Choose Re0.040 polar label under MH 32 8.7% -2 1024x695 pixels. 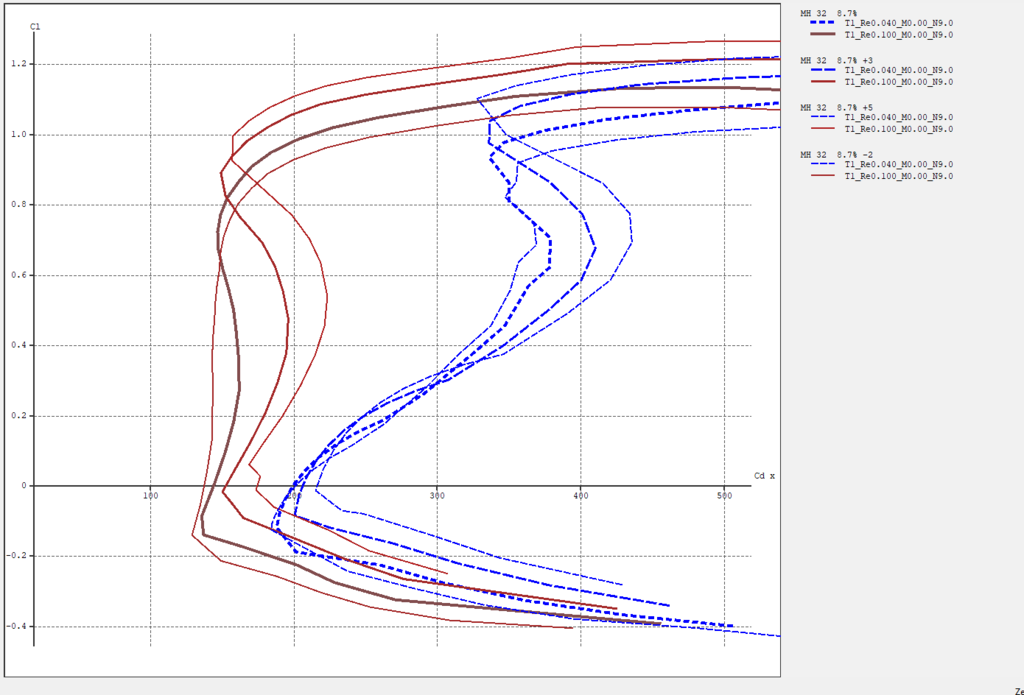click(898, 165)
